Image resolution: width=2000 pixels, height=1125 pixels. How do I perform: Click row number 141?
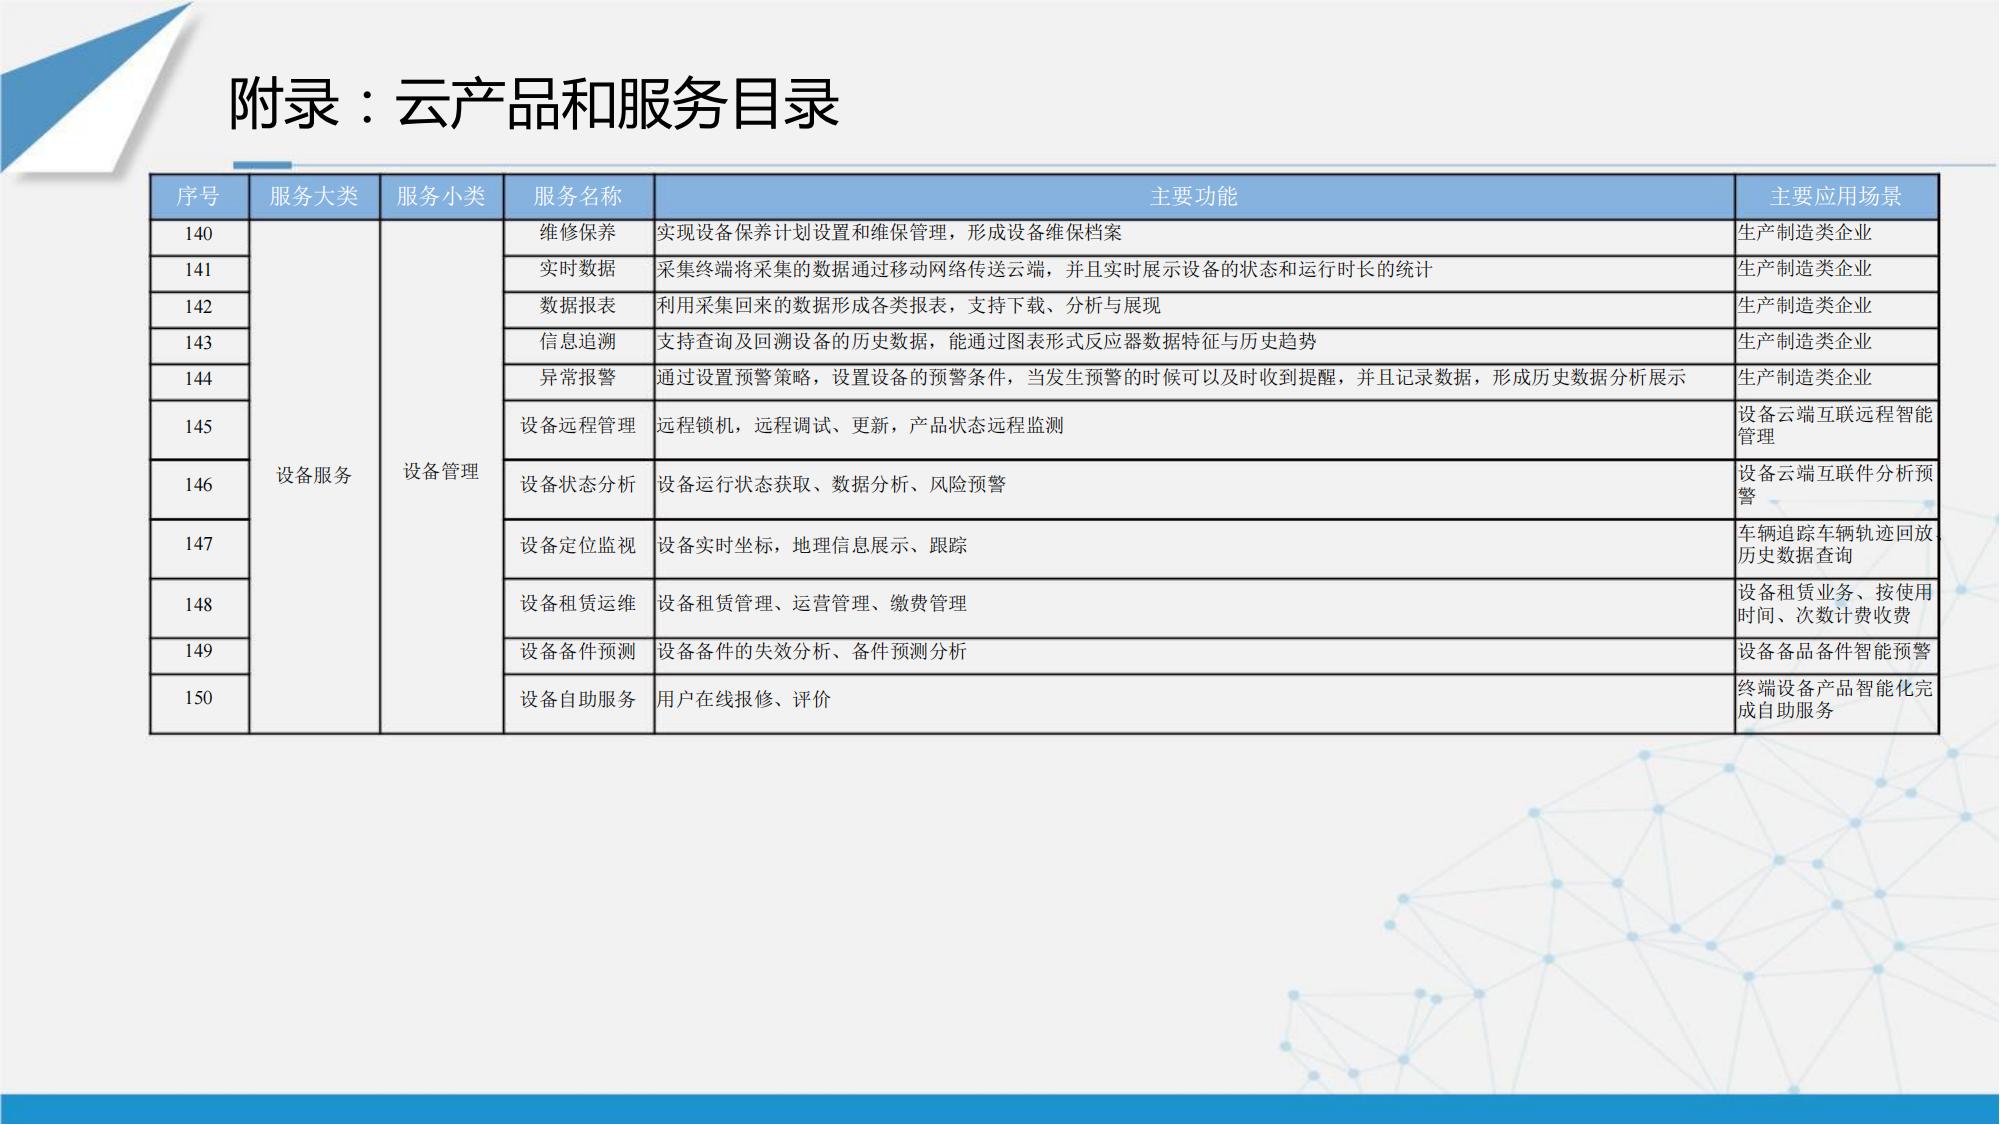click(x=198, y=270)
